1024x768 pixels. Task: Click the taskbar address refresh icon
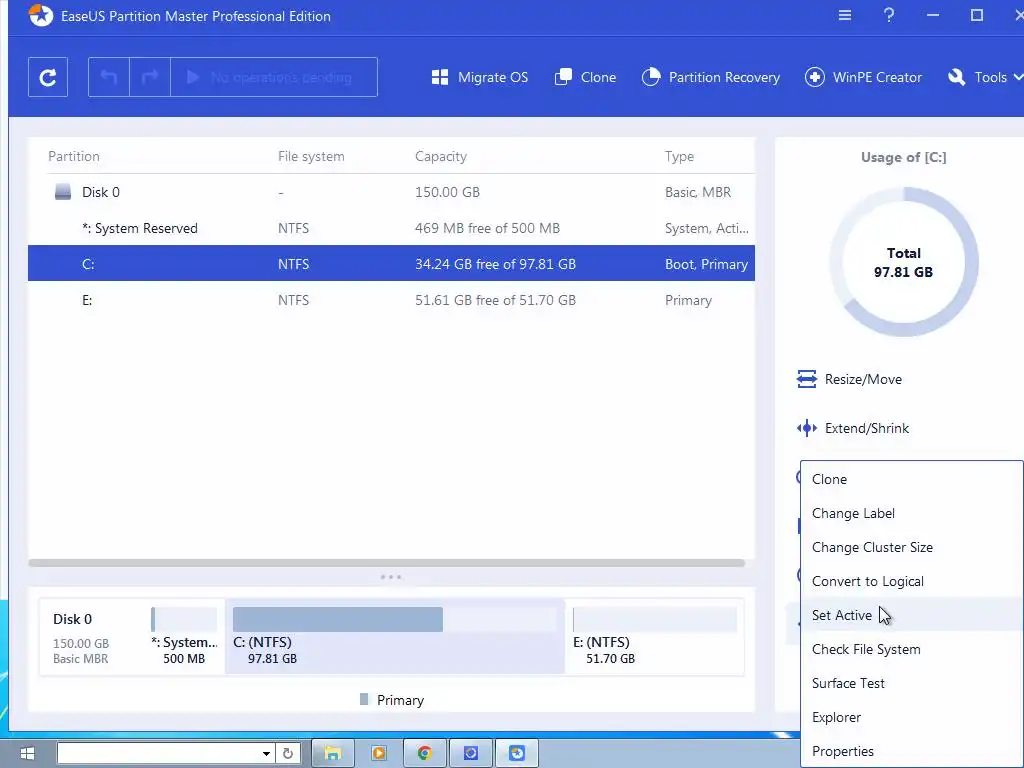(288, 753)
